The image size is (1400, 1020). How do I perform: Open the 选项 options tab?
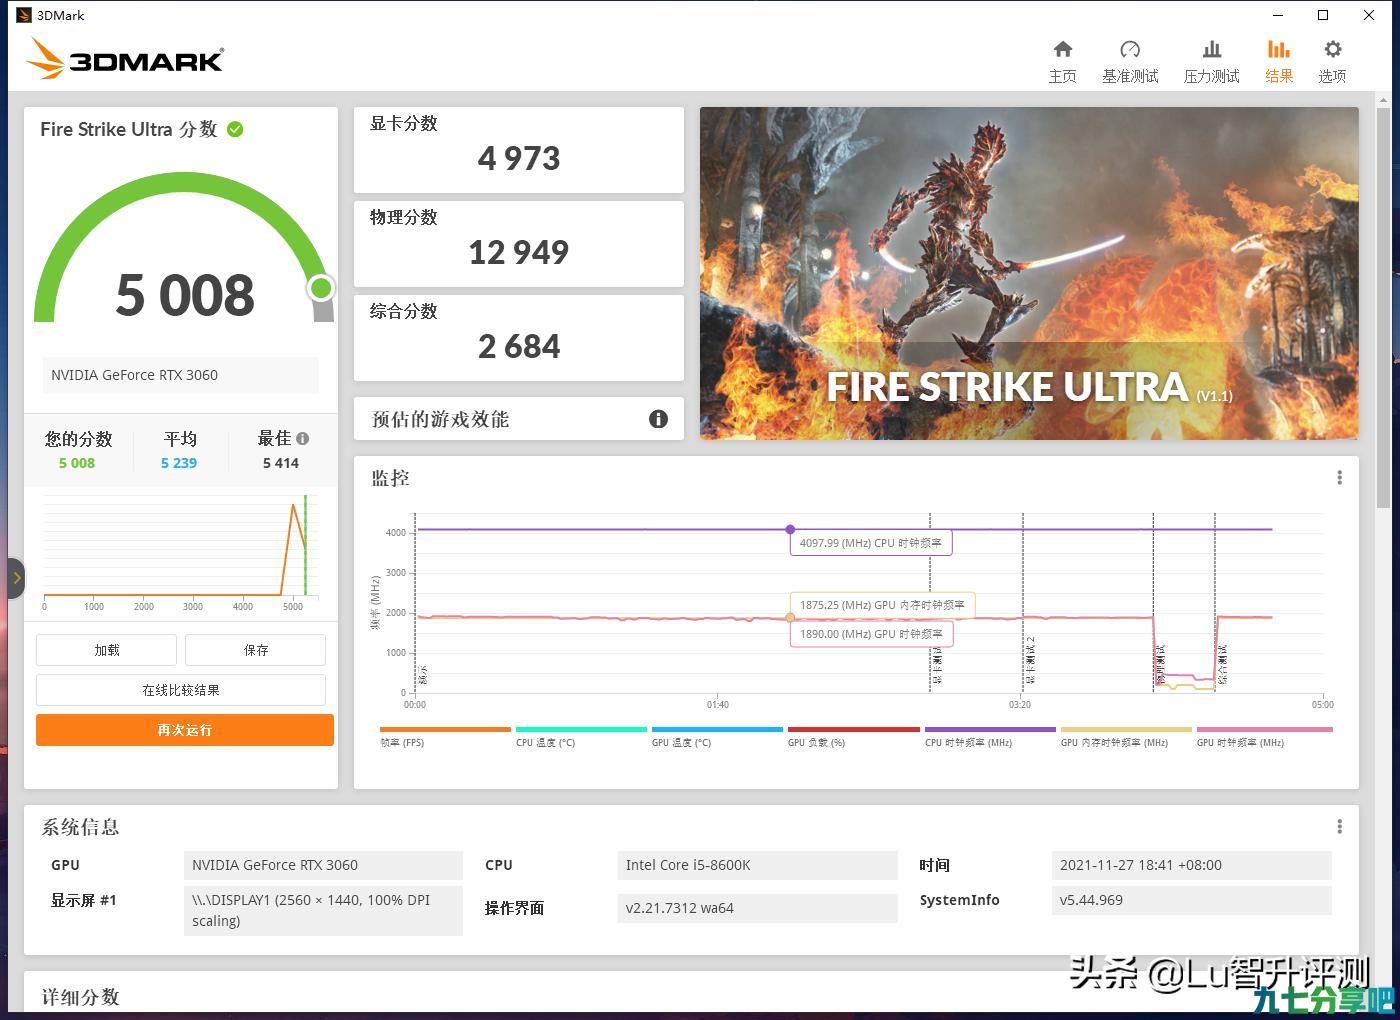coord(1332,61)
